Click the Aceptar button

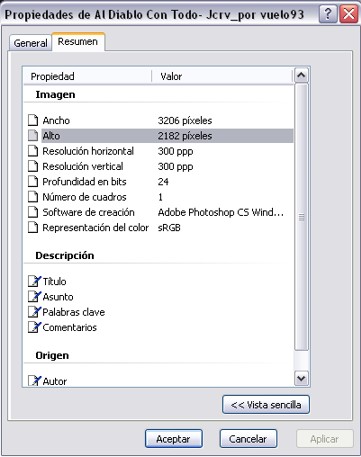click(174, 439)
